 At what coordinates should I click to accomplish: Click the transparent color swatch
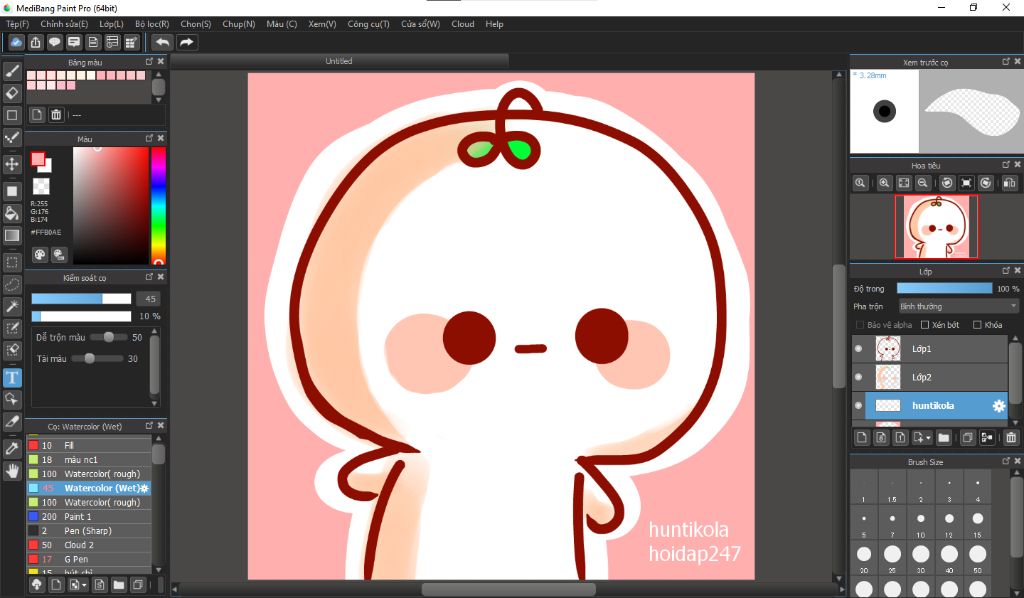[x=41, y=187]
